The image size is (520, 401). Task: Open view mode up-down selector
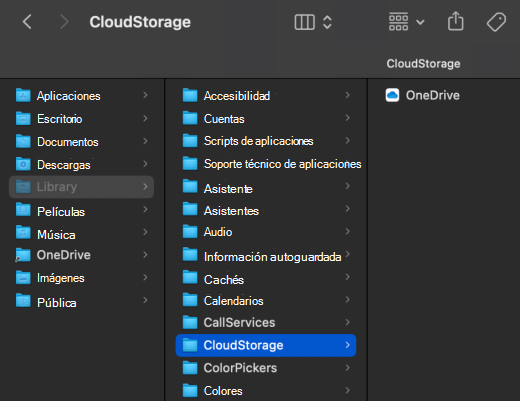327,22
